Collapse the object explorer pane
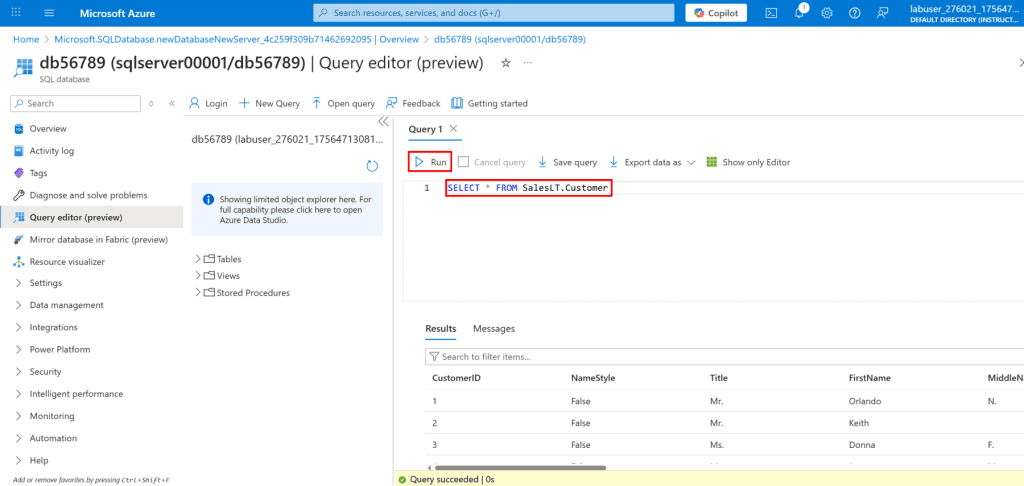The width and height of the screenshot is (1024, 486). 382,121
